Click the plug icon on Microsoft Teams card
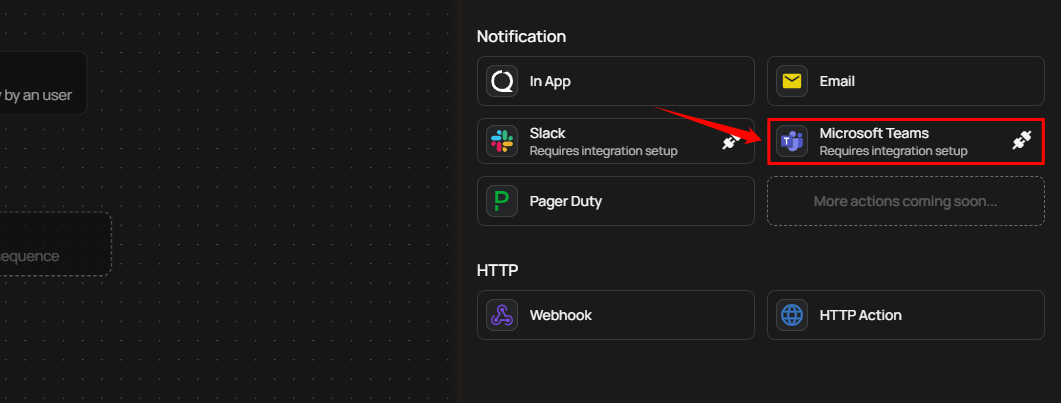1061x403 pixels. coord(1021,142)
